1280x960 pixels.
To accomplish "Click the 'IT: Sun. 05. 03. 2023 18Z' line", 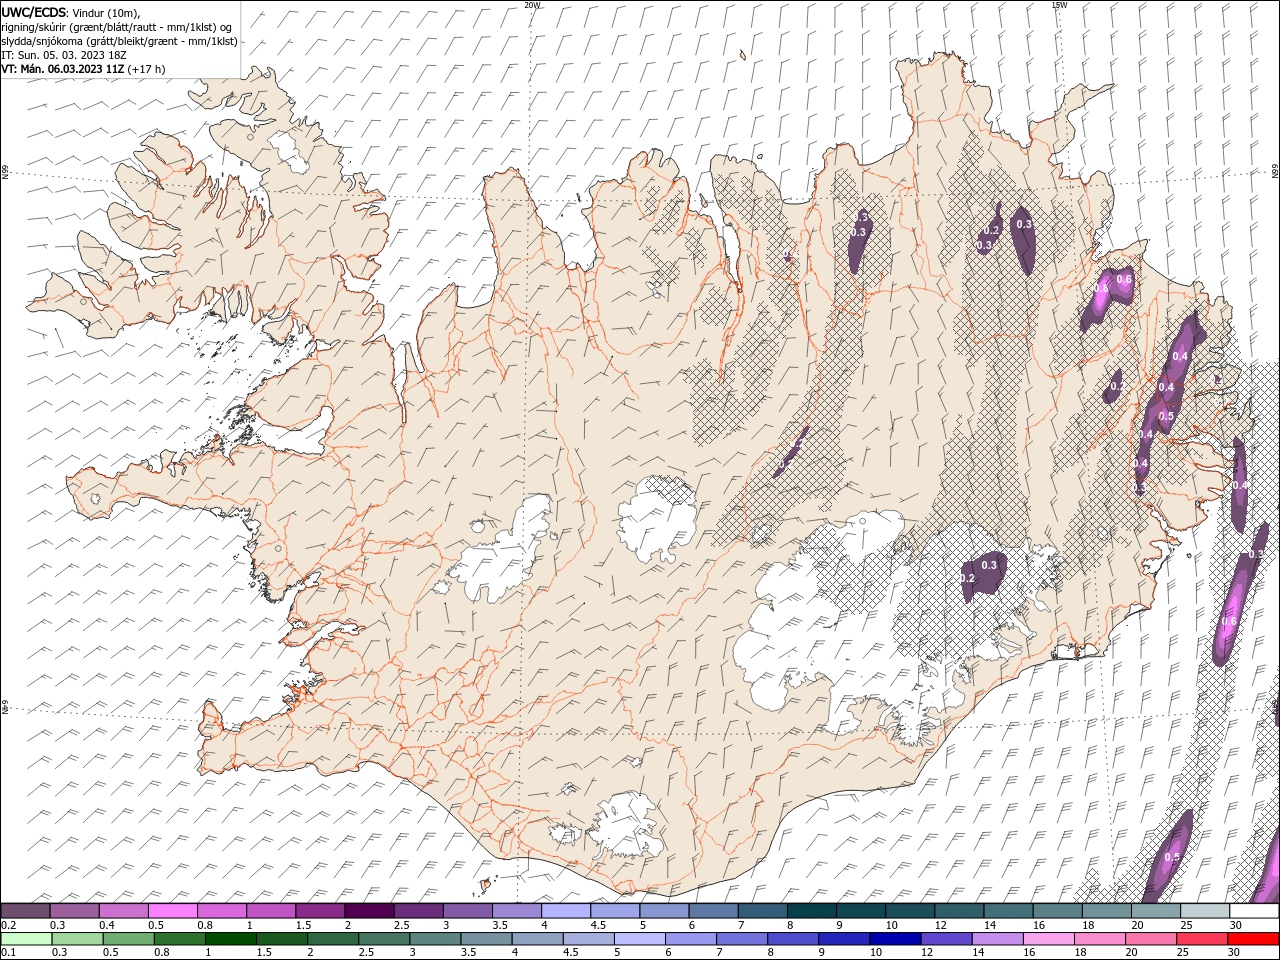I will click(65, 55).
